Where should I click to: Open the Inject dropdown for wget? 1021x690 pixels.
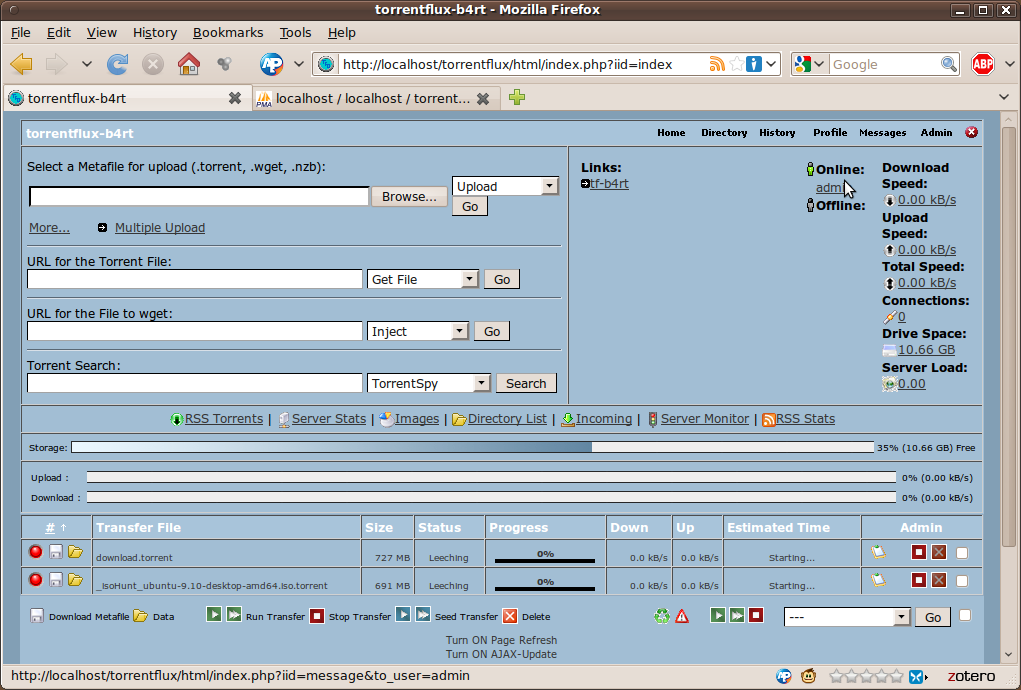tap(418, 331)
